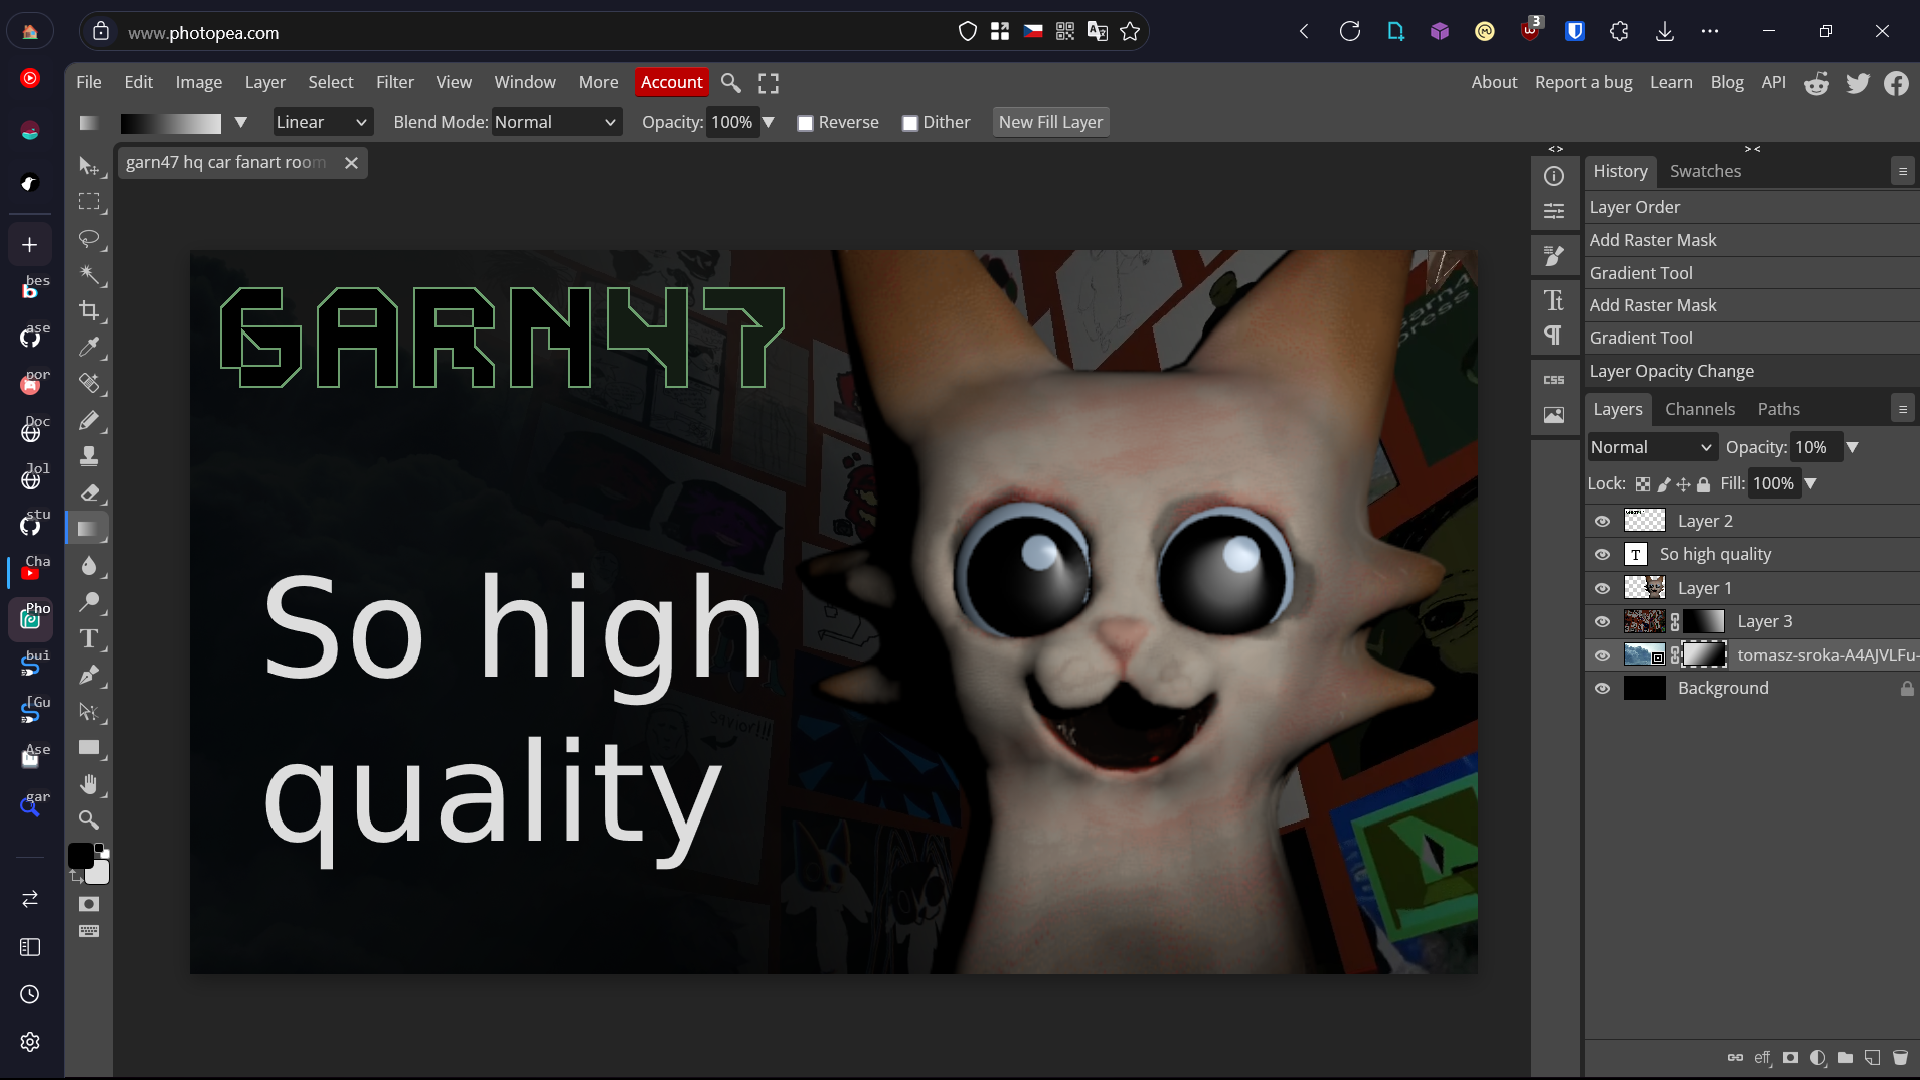This screenshot has width=1920, height=1080.
Task: Select the Move tool
Action: (x=89, y=166)
